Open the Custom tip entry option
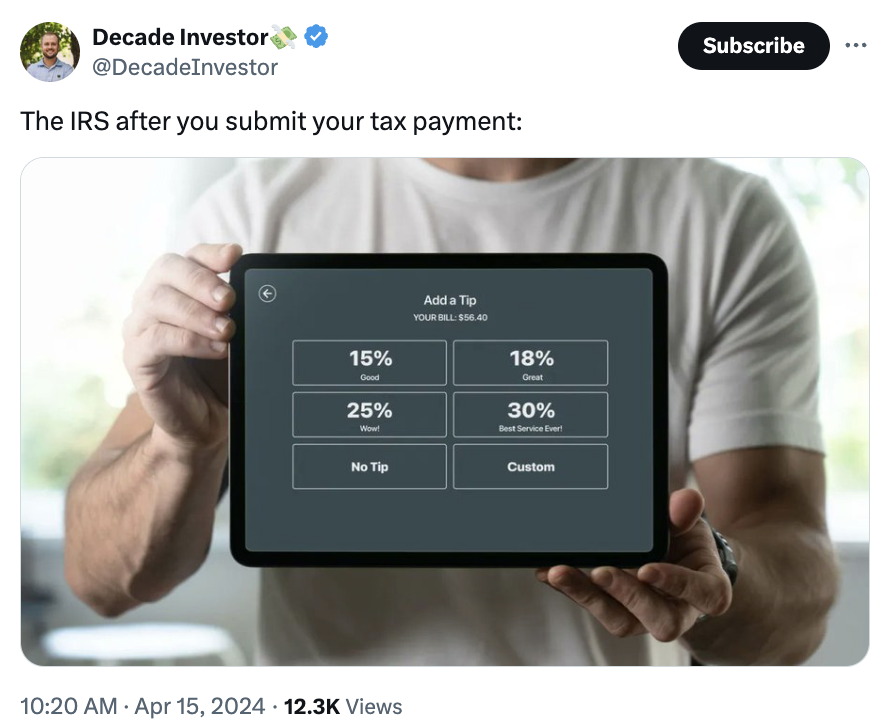The width and height of the screenshot is (887, 728). click(x=530, y=466)
